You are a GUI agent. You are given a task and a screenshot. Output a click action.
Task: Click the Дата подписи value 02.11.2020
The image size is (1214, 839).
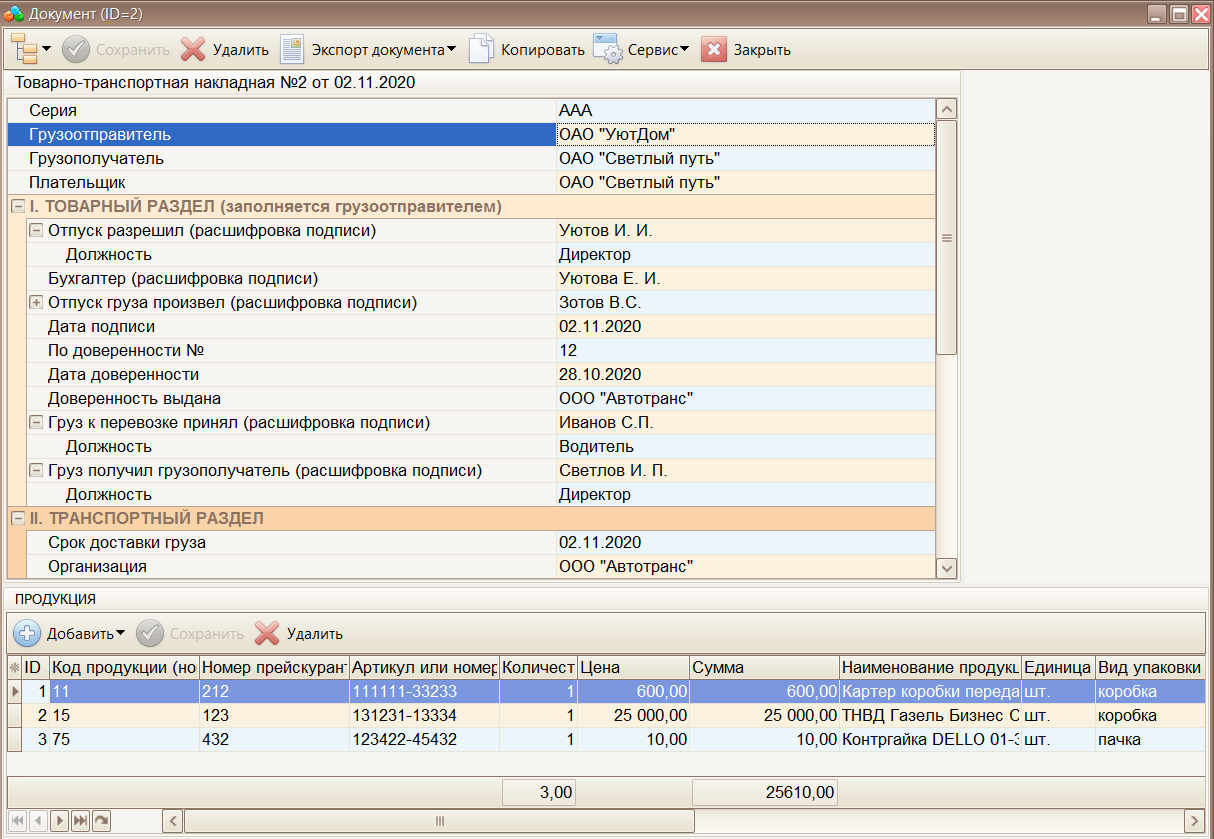745,327
